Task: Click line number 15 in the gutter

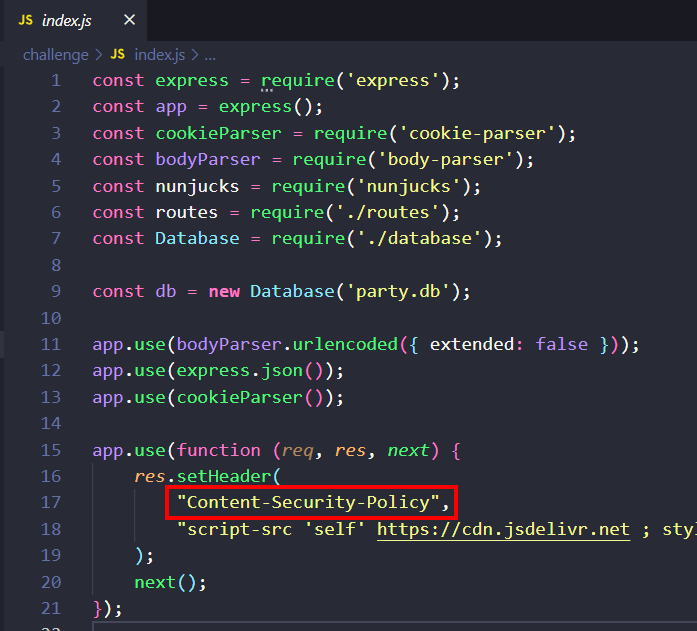Action: click(50, 451)
